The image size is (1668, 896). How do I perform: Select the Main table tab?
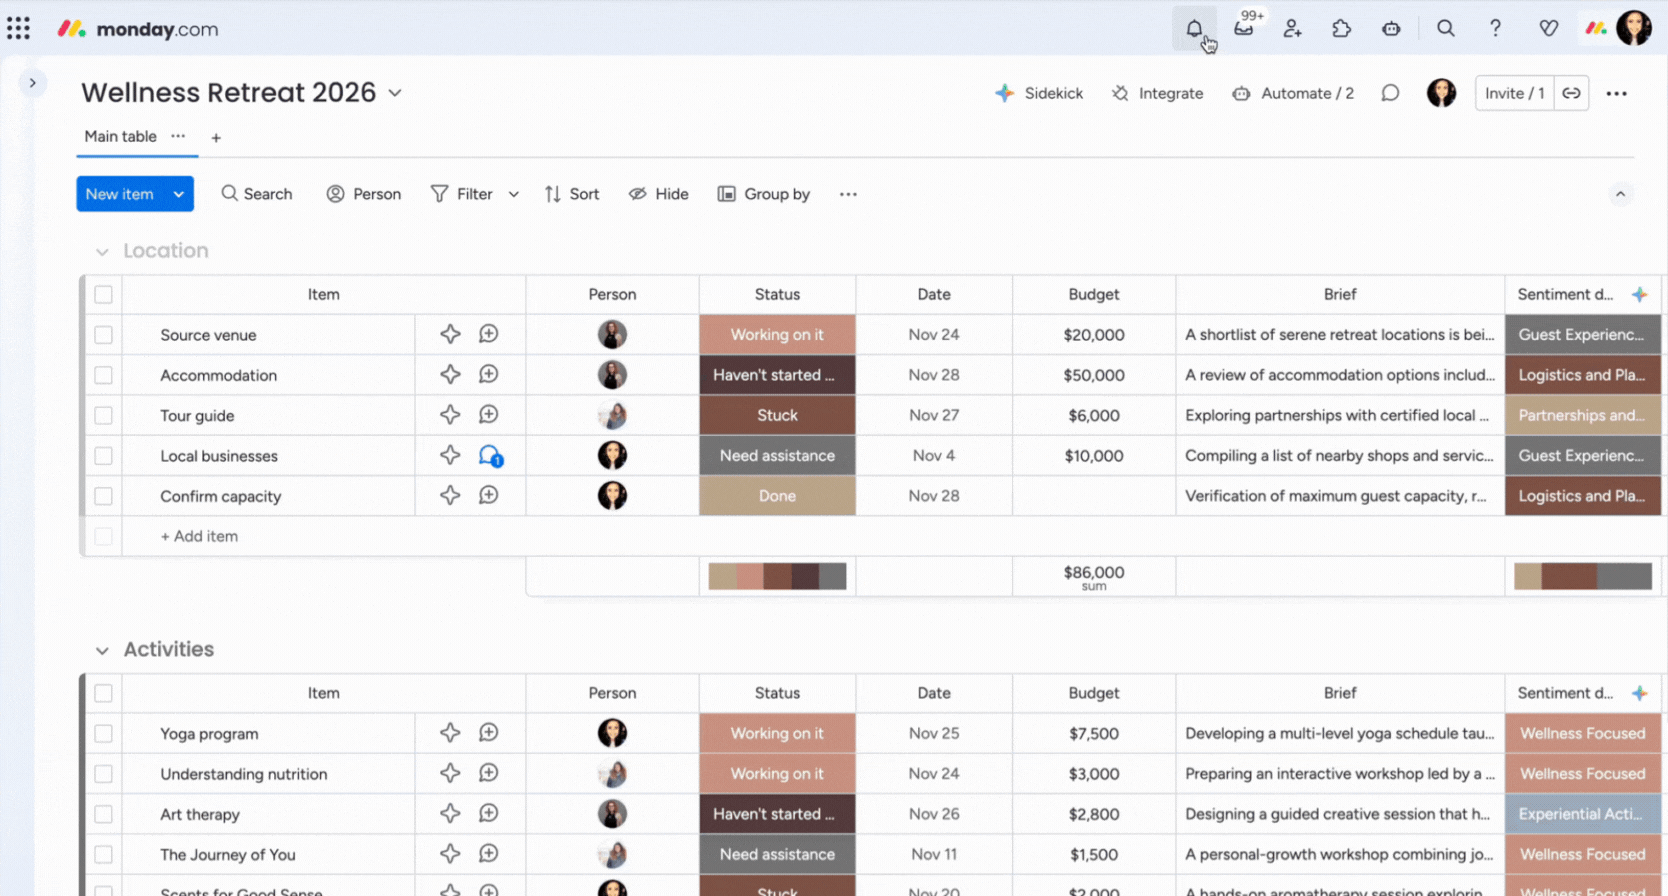[120, 137]
